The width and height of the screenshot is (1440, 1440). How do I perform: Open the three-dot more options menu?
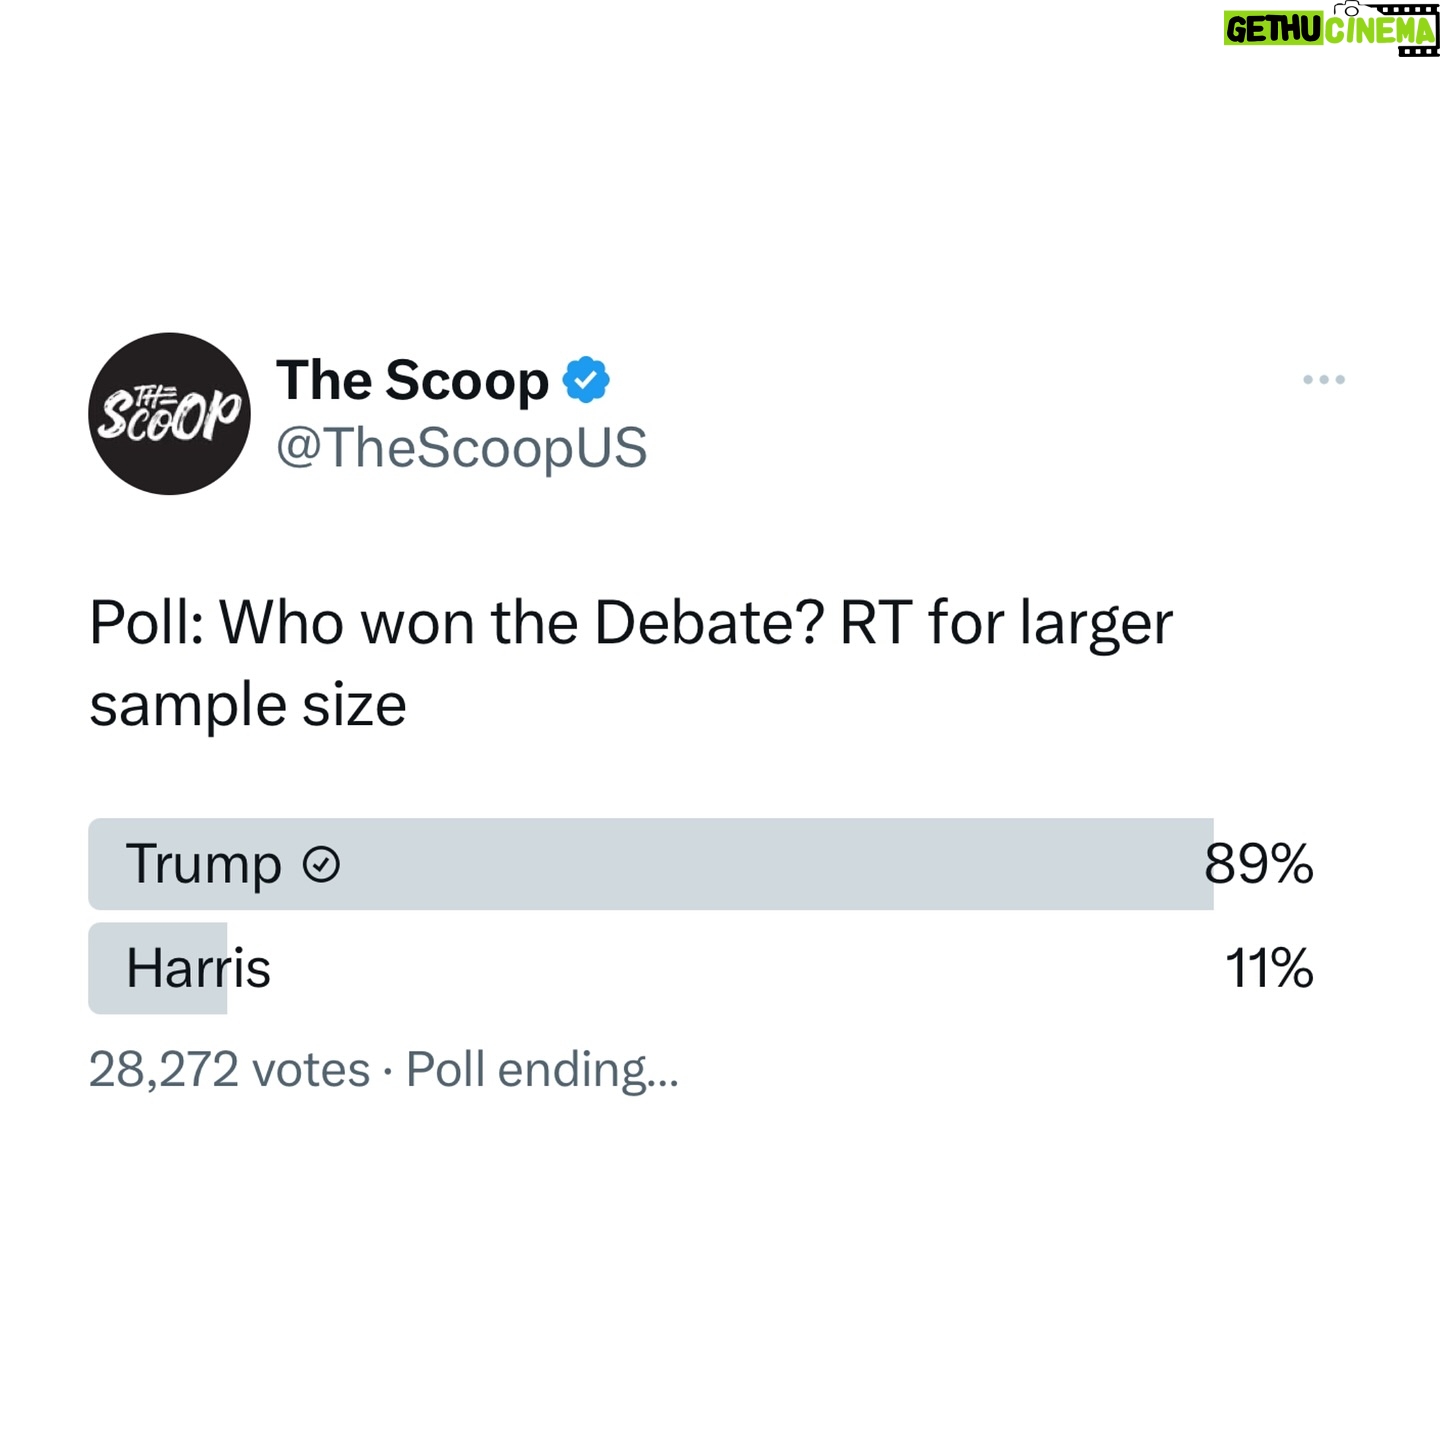[x=1323, y=380]
